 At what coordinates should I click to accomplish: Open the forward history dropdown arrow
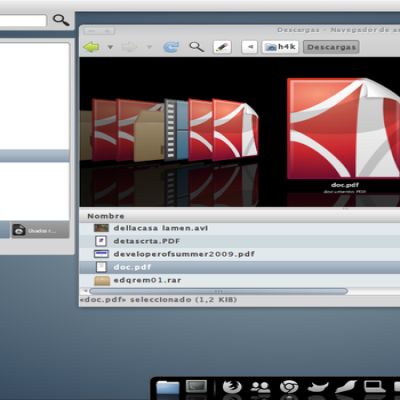(149, 47)
